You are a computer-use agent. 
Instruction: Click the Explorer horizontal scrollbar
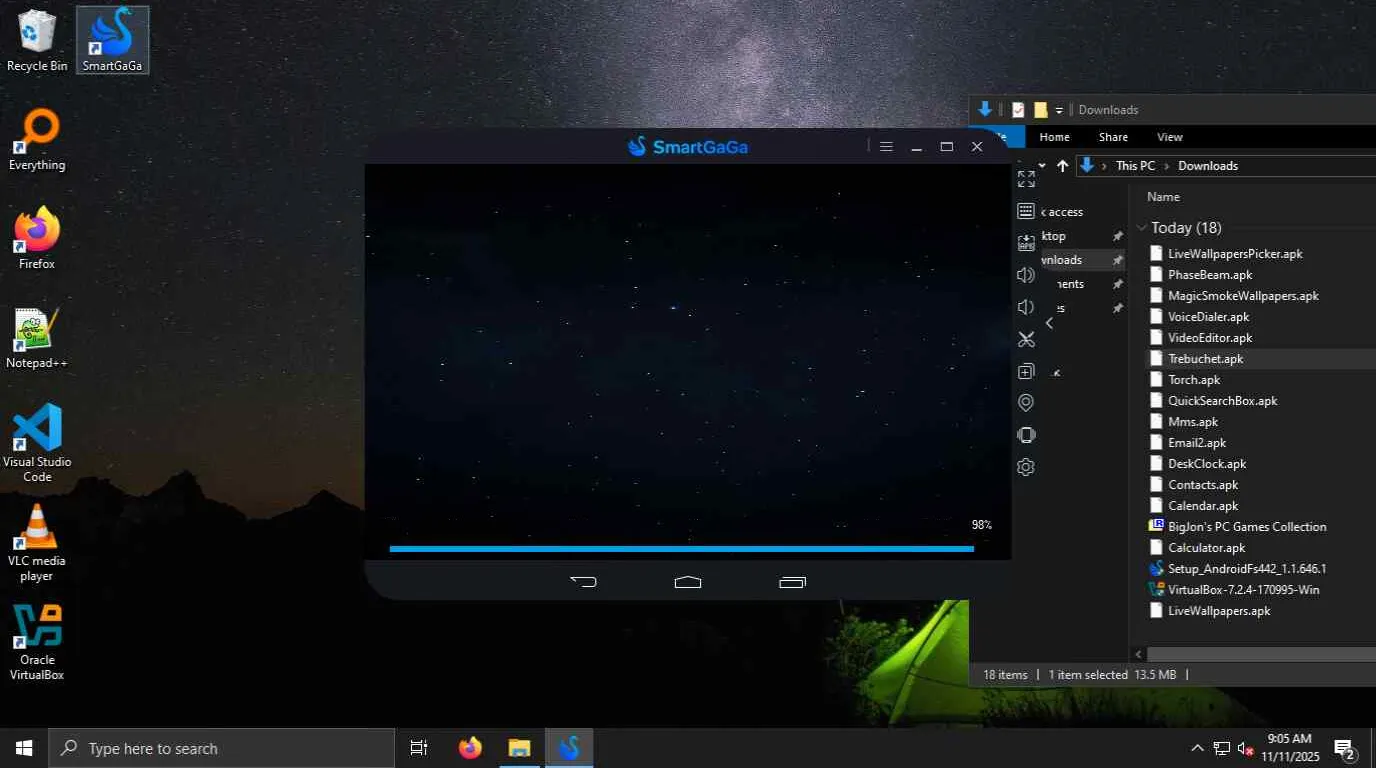tap(1260, 654)
